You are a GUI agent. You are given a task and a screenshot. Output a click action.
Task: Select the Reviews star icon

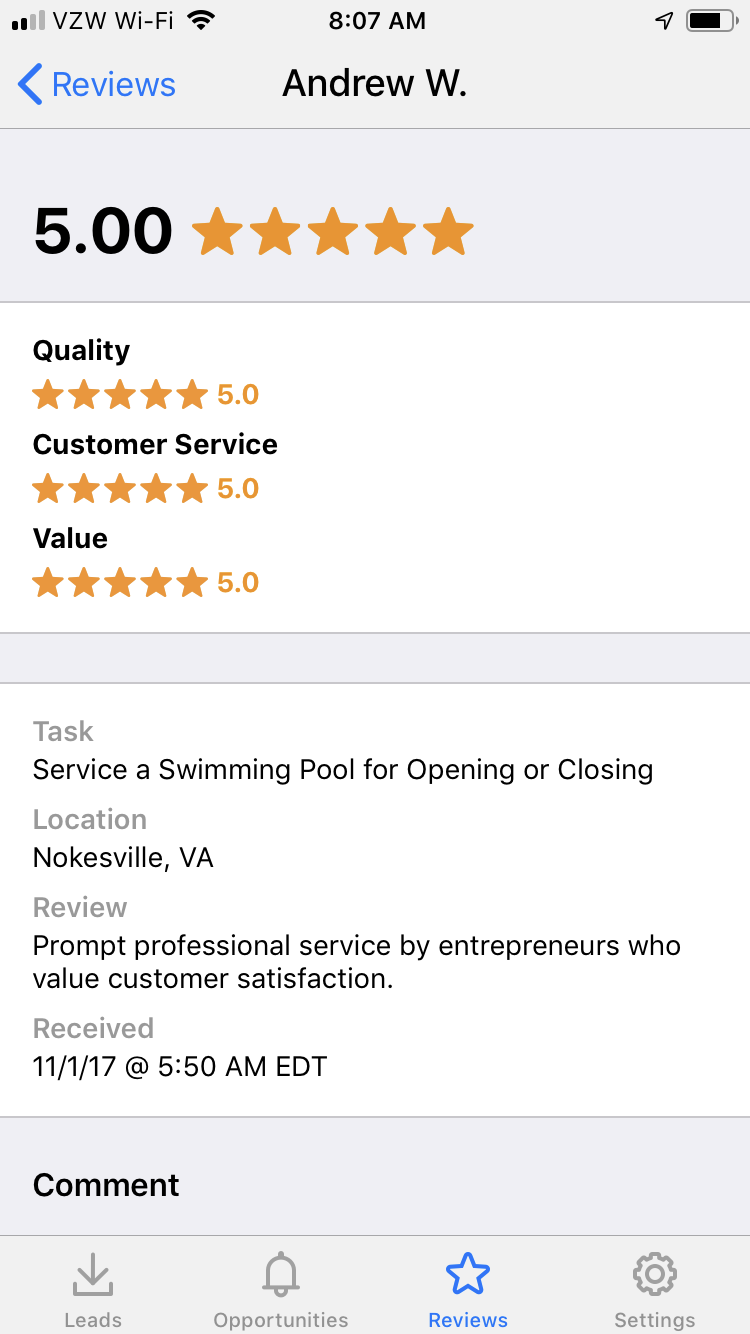click(x=468, y=1274)
